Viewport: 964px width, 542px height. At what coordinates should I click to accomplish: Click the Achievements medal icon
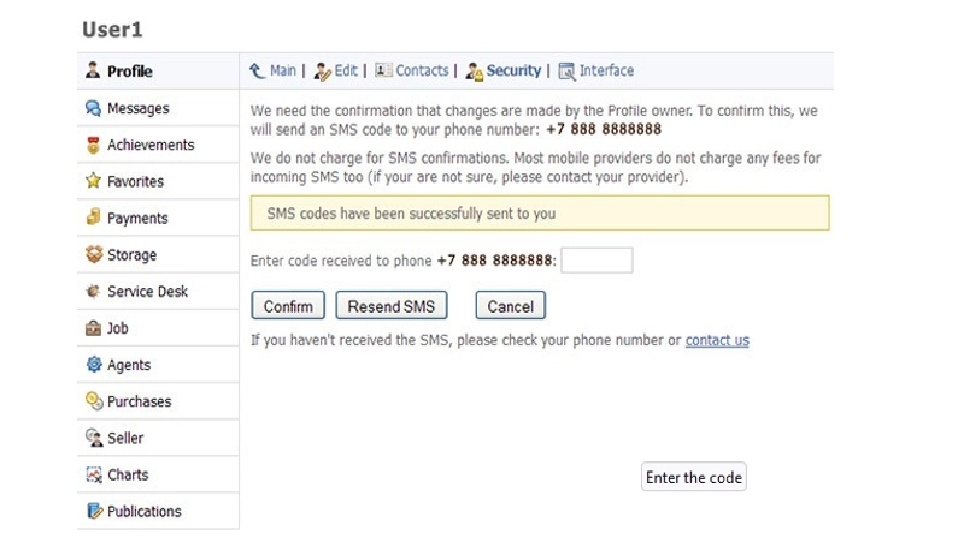point(93,145)
